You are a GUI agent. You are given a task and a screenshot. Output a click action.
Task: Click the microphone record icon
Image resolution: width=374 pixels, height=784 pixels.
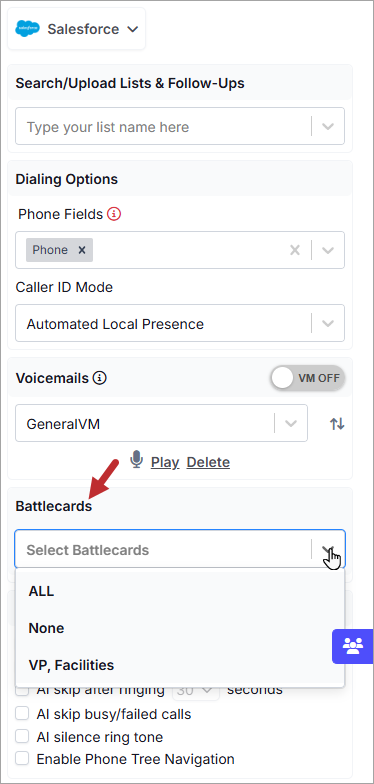[x=136, y=460]
